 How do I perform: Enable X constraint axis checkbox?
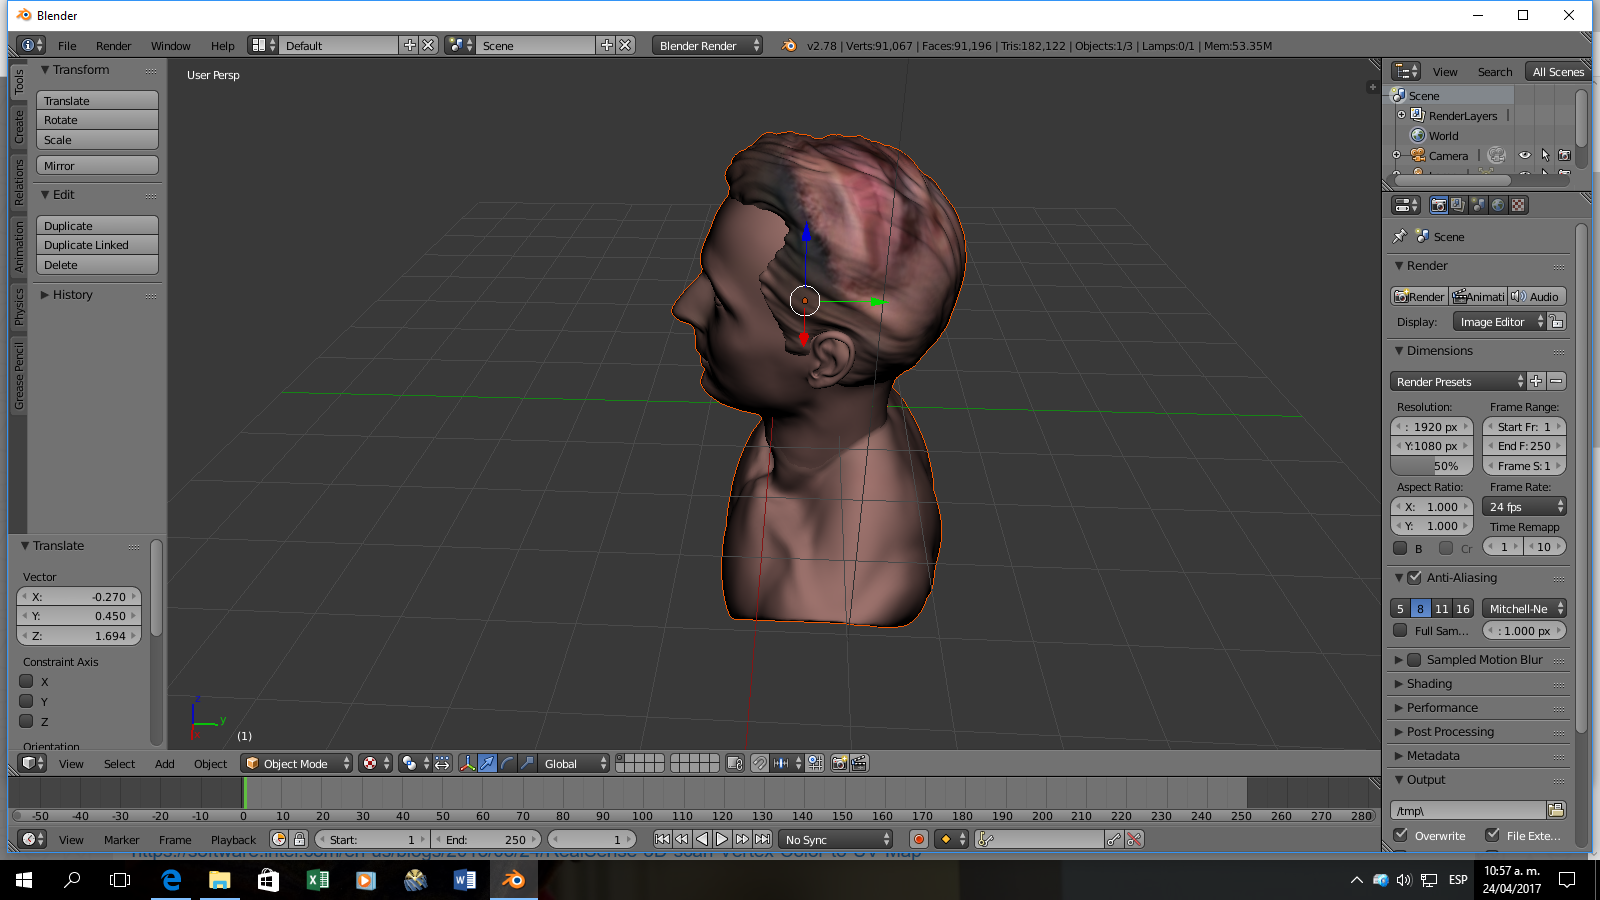pos(27,681)
